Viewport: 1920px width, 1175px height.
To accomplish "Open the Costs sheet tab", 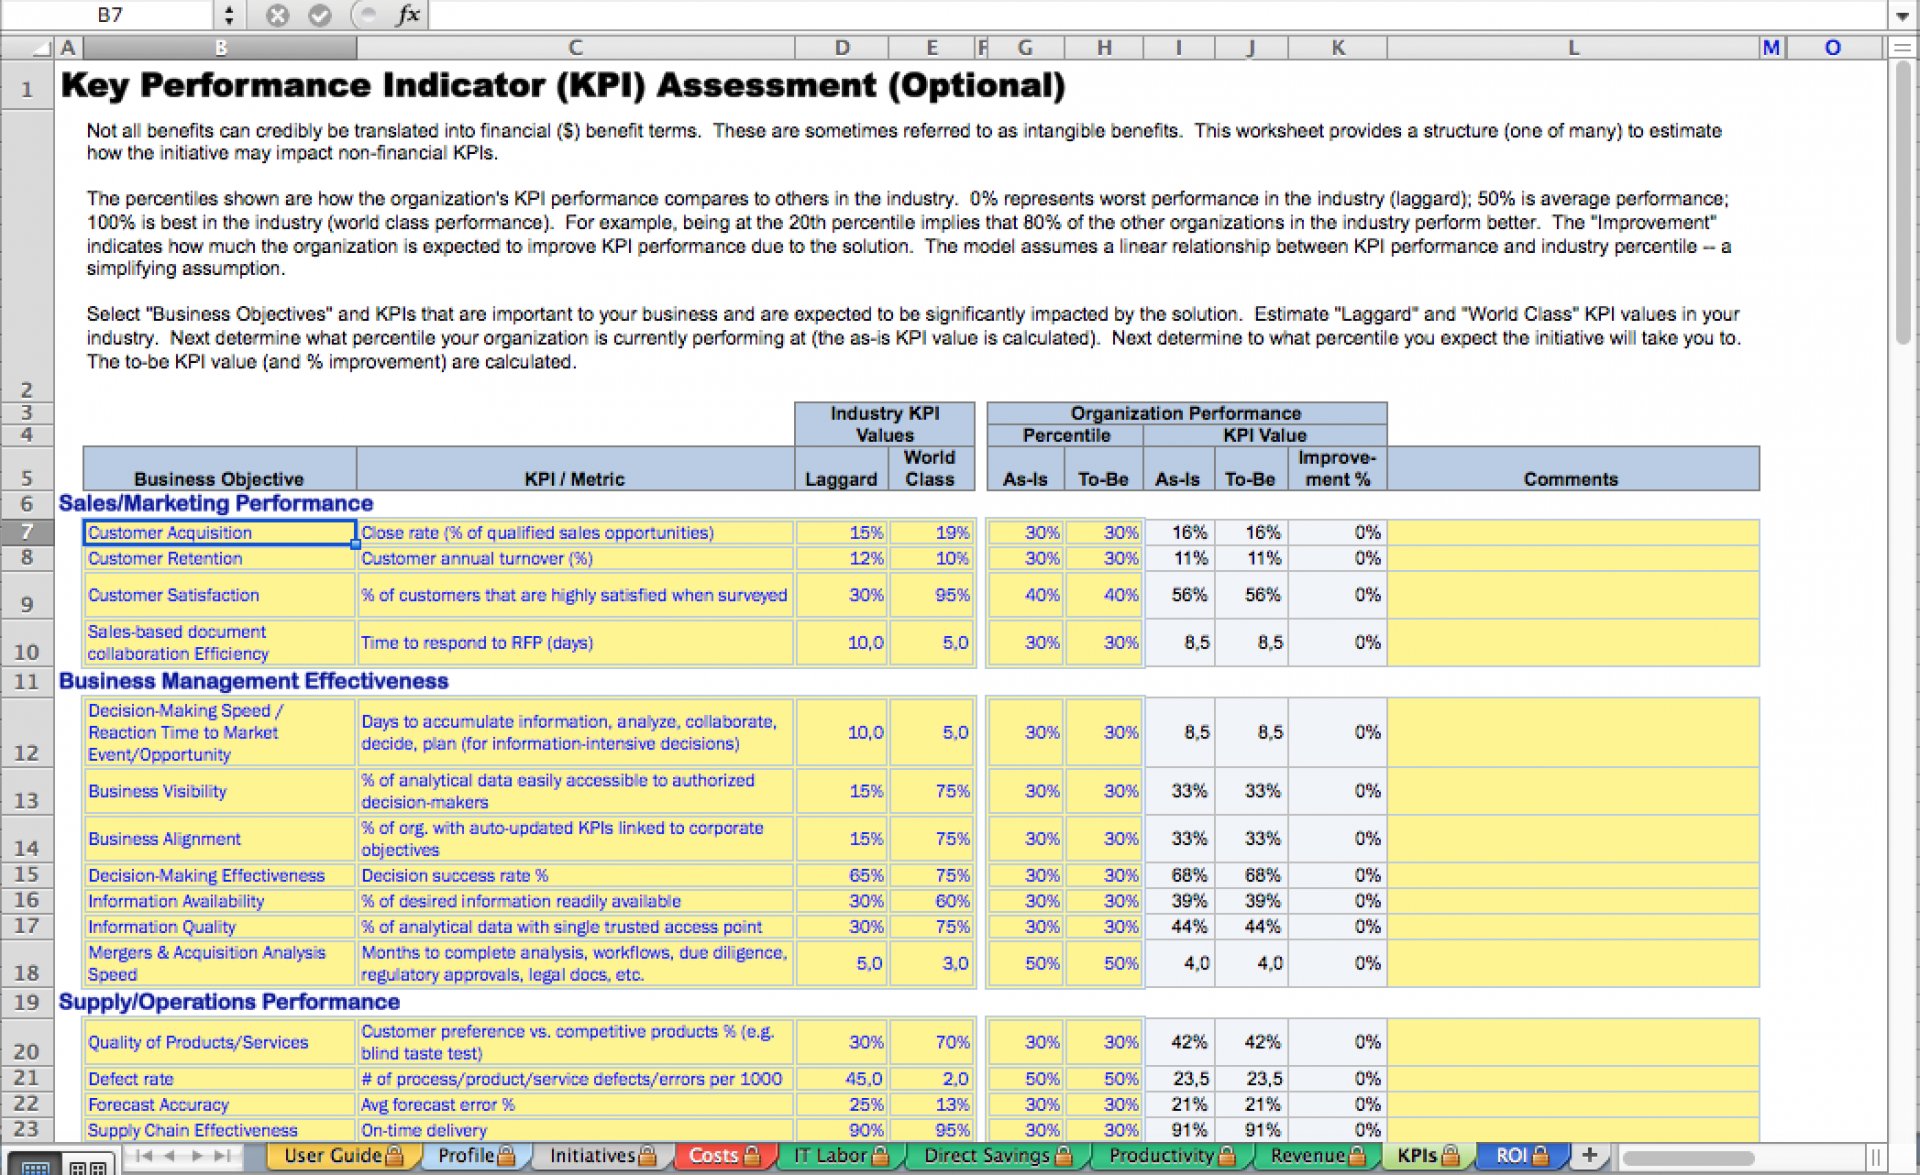I will (x=724, y=1156).
